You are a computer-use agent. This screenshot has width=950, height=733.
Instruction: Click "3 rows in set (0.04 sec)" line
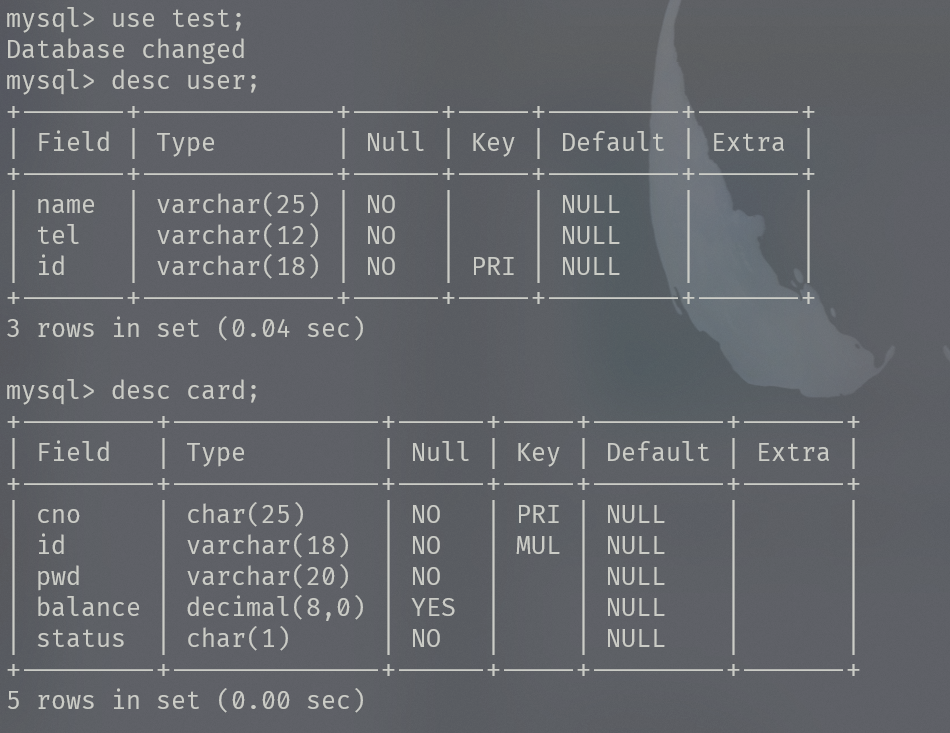click(186, 328)
